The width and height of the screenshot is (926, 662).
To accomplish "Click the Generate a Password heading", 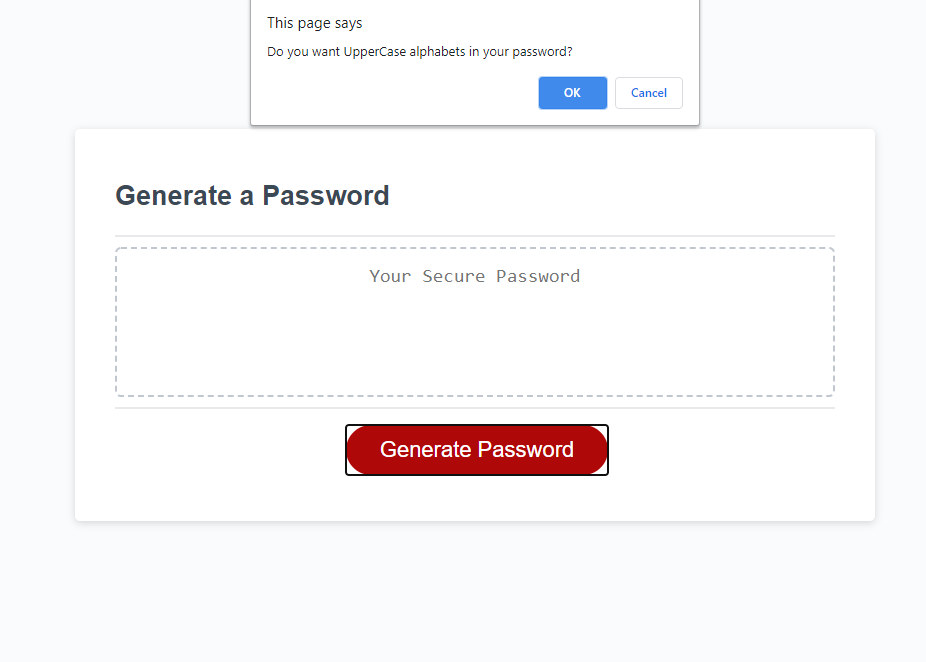I will pos(252,196).
